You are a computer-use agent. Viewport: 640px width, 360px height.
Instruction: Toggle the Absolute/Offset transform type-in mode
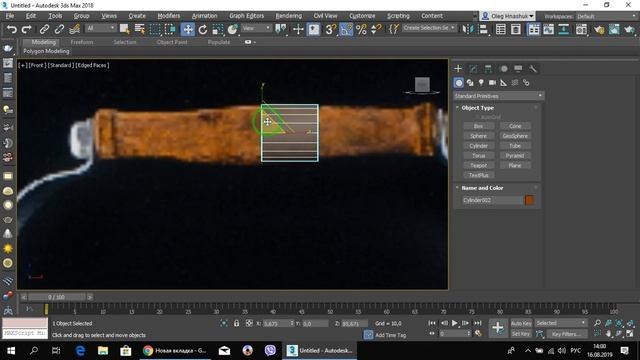249,323
